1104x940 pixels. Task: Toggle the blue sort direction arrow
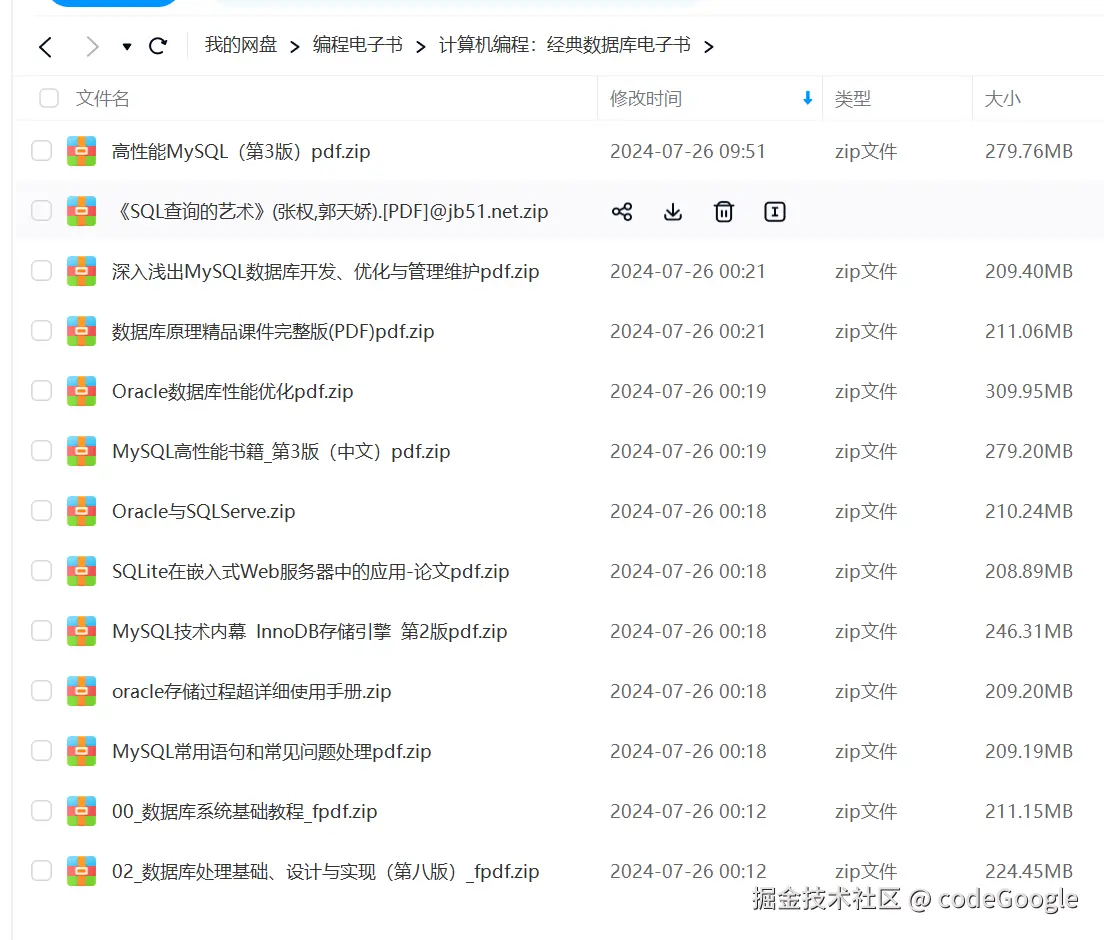pos(808,99)
